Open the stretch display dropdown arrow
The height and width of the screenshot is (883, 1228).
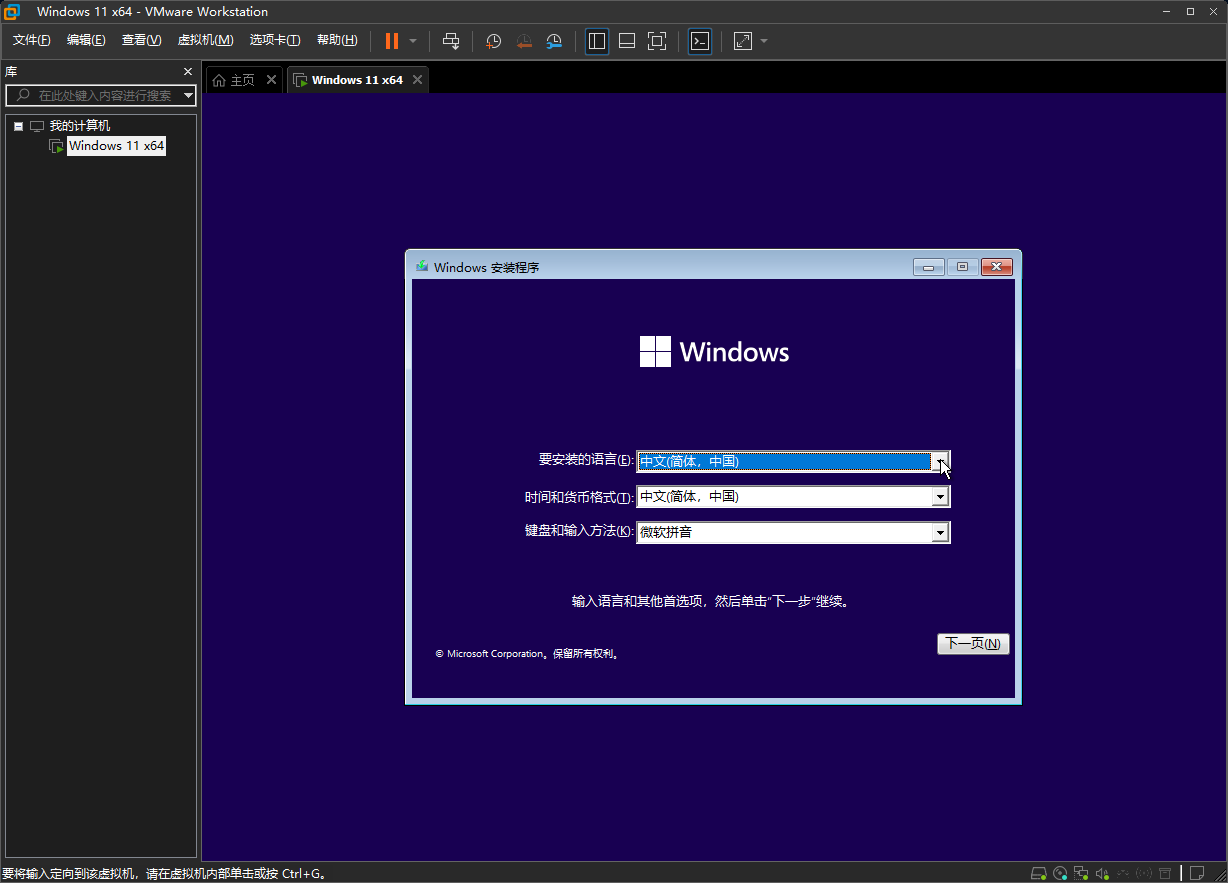click(x=764, y=41)
